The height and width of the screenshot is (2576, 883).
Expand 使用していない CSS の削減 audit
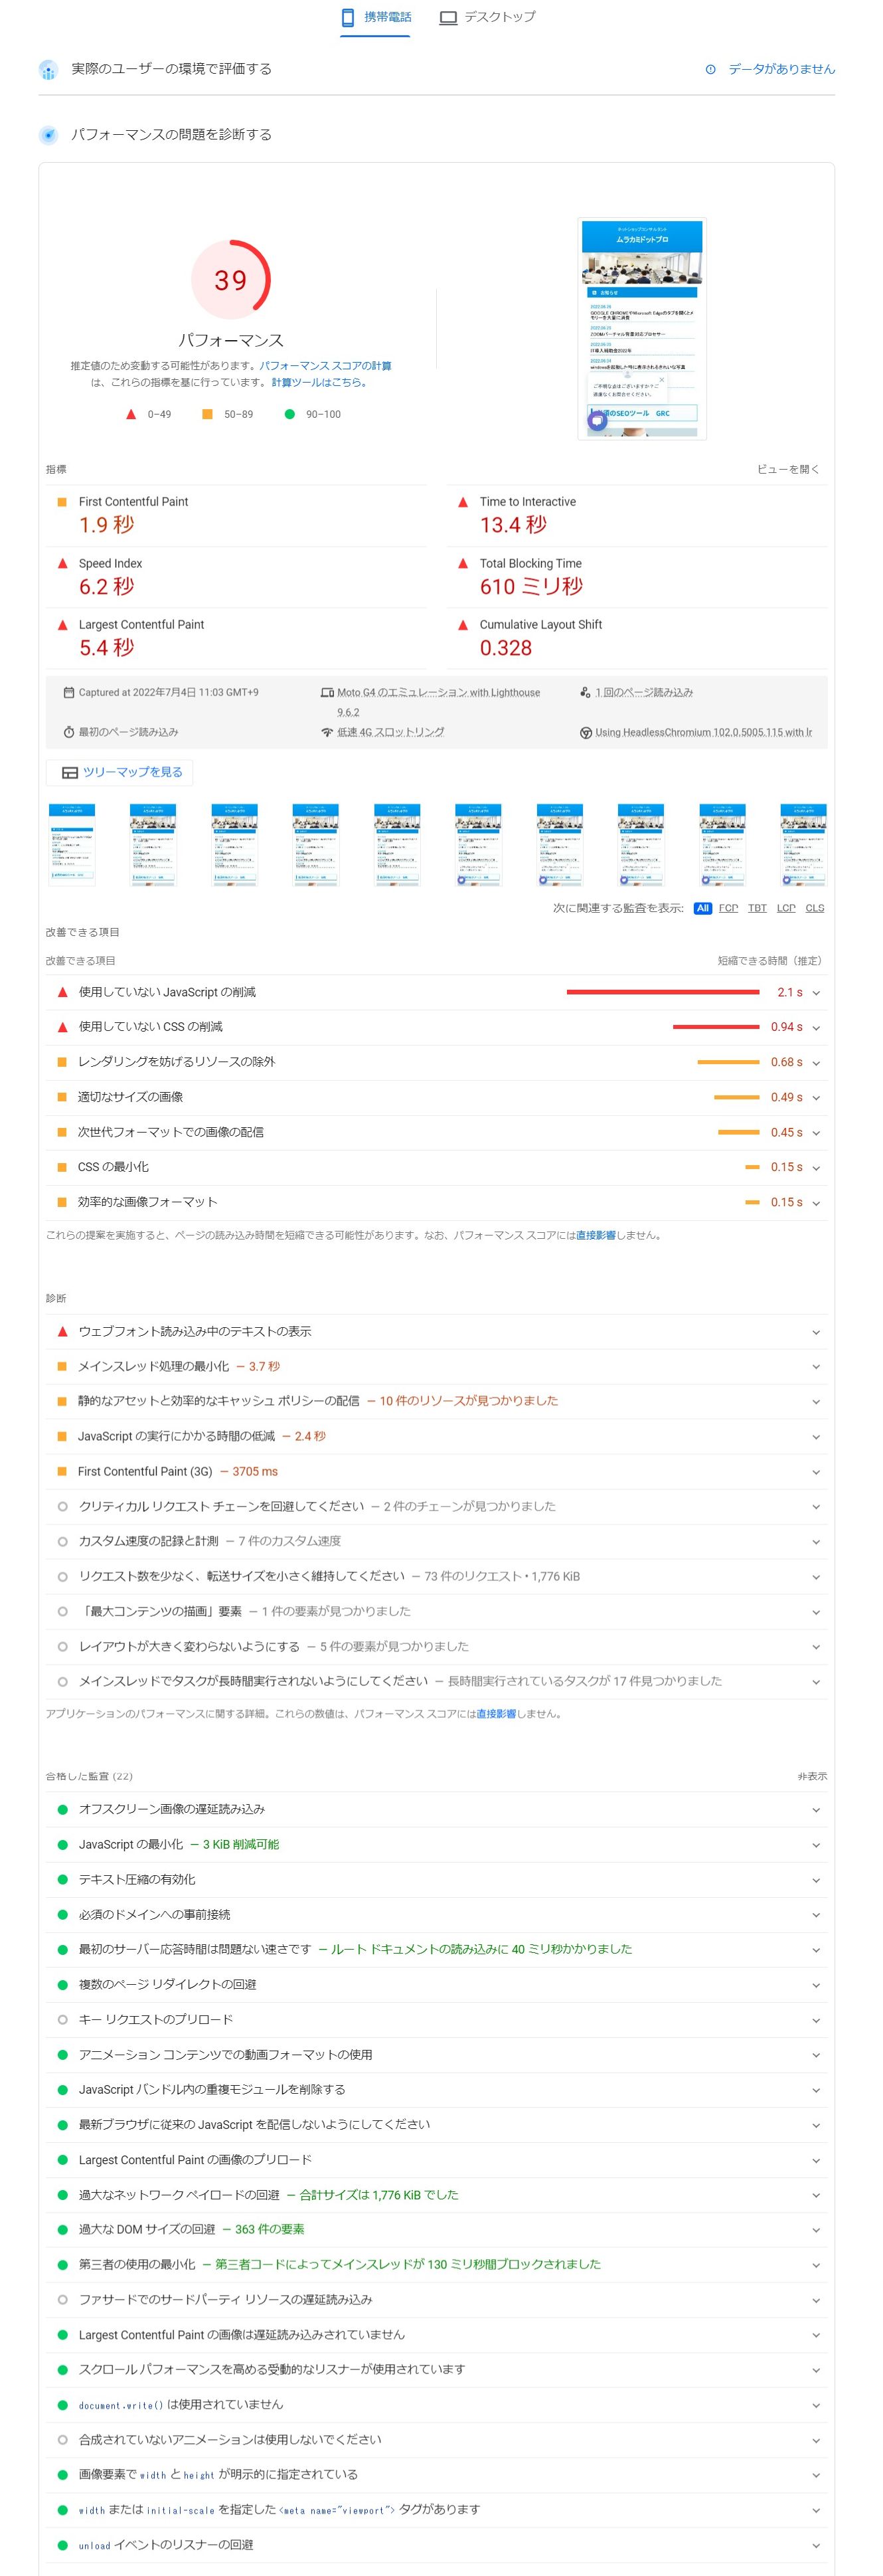[436, 1027]
